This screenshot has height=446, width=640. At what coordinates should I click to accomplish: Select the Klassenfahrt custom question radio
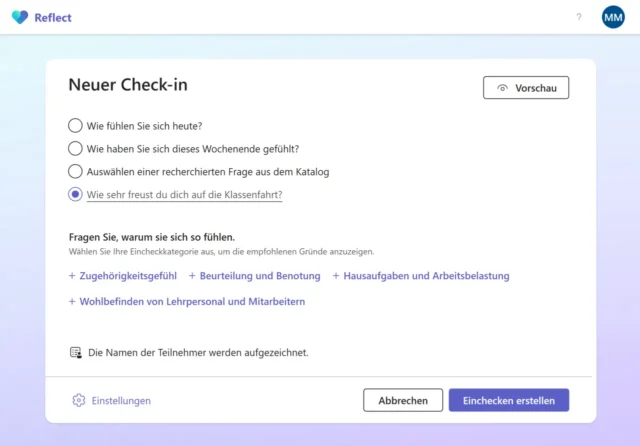tap(75, 194)
